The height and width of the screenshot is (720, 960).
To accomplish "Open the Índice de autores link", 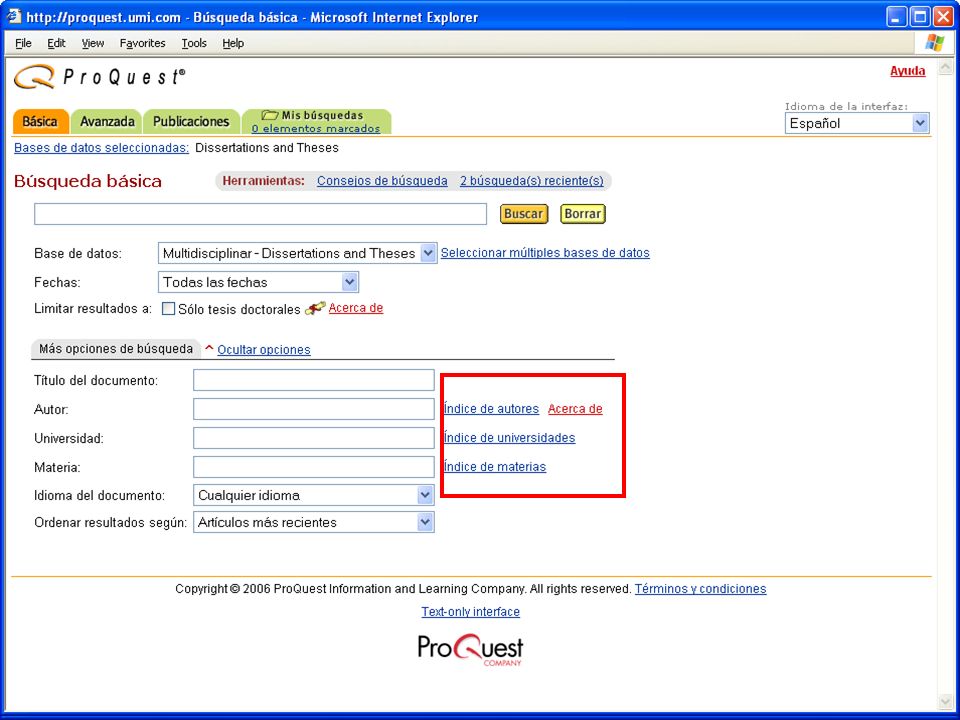I will pyautogui.click(x=491, y=408).
